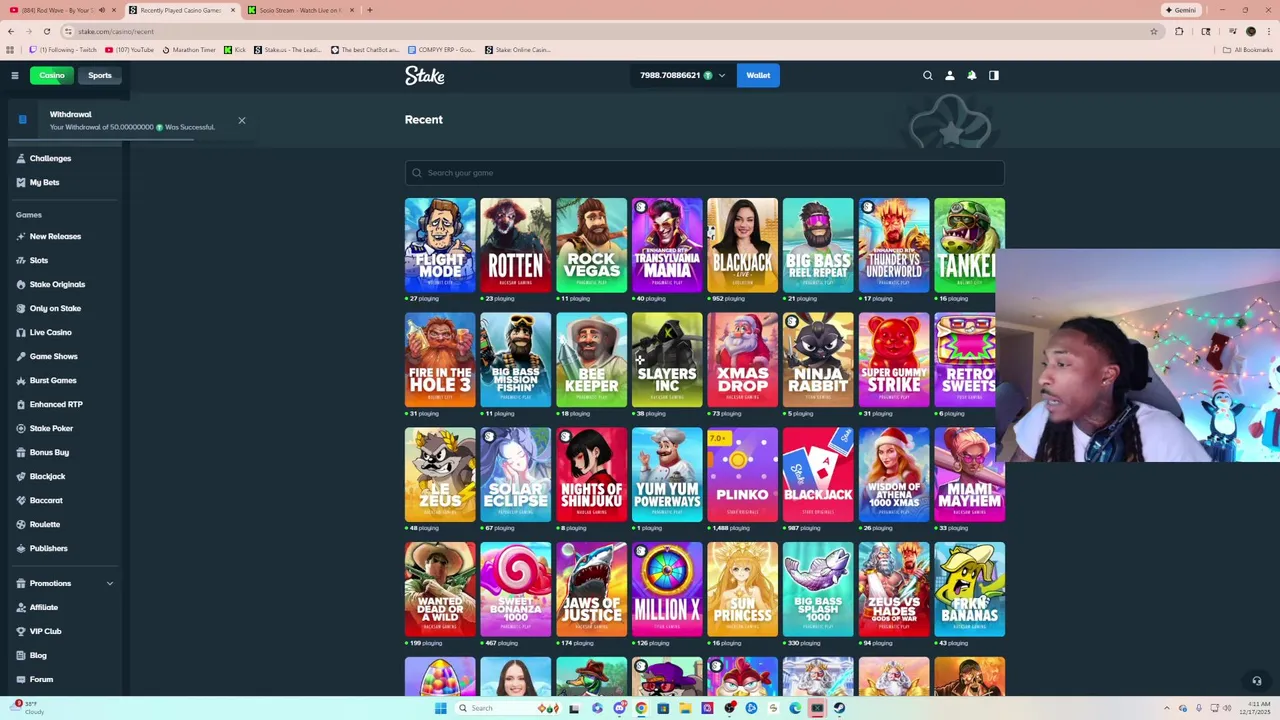Screen dimensions: 1280x720
Task: Click the Roulette icon in sidebar
Action: 21,524
